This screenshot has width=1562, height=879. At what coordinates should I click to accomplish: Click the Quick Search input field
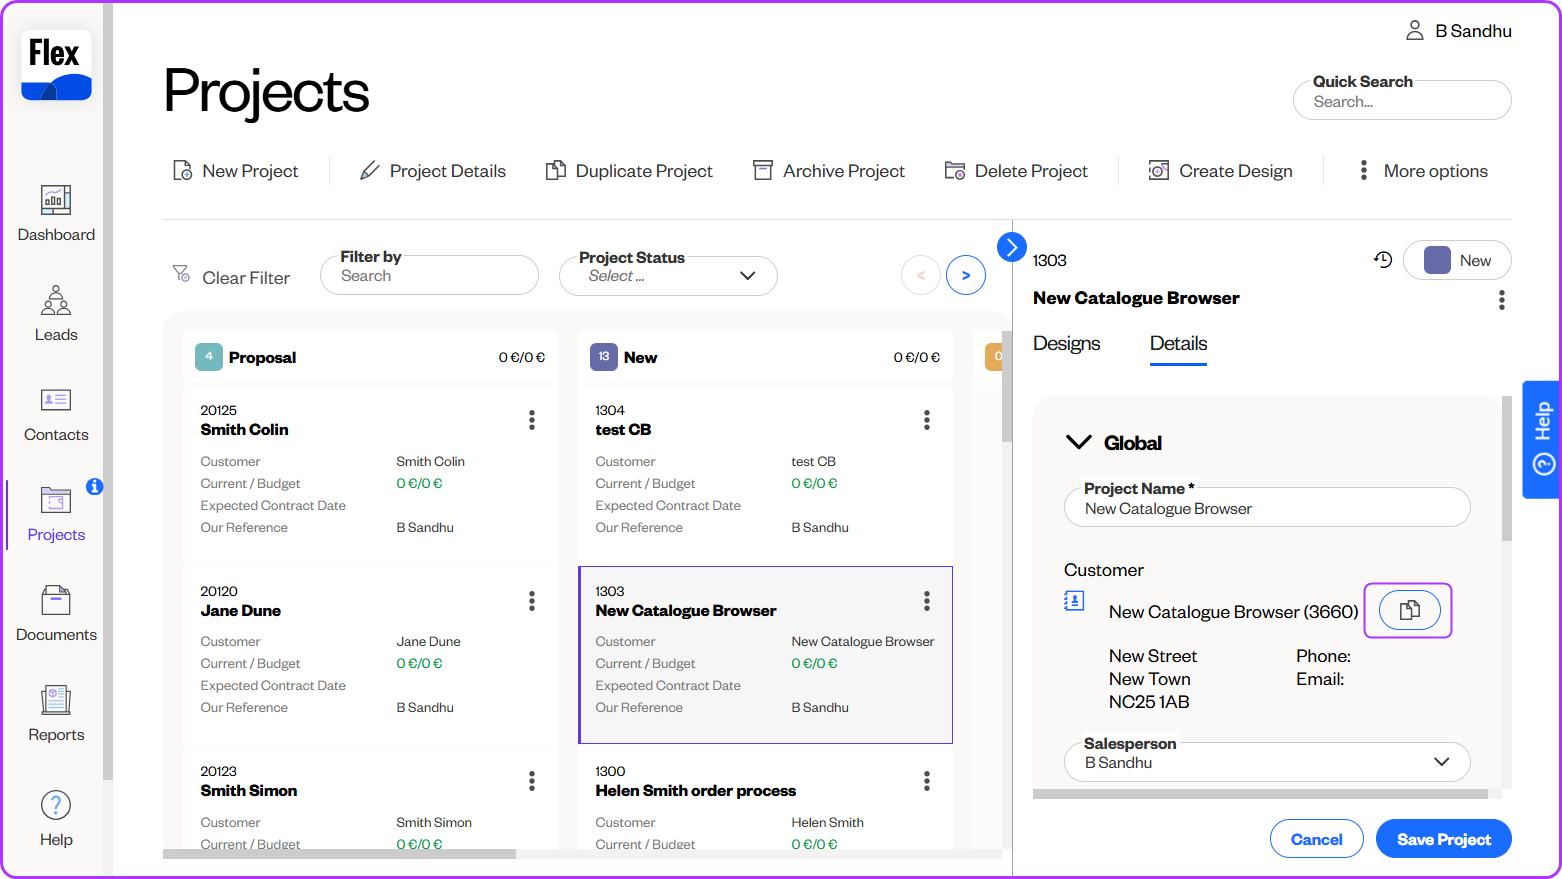coord(1402,102)
